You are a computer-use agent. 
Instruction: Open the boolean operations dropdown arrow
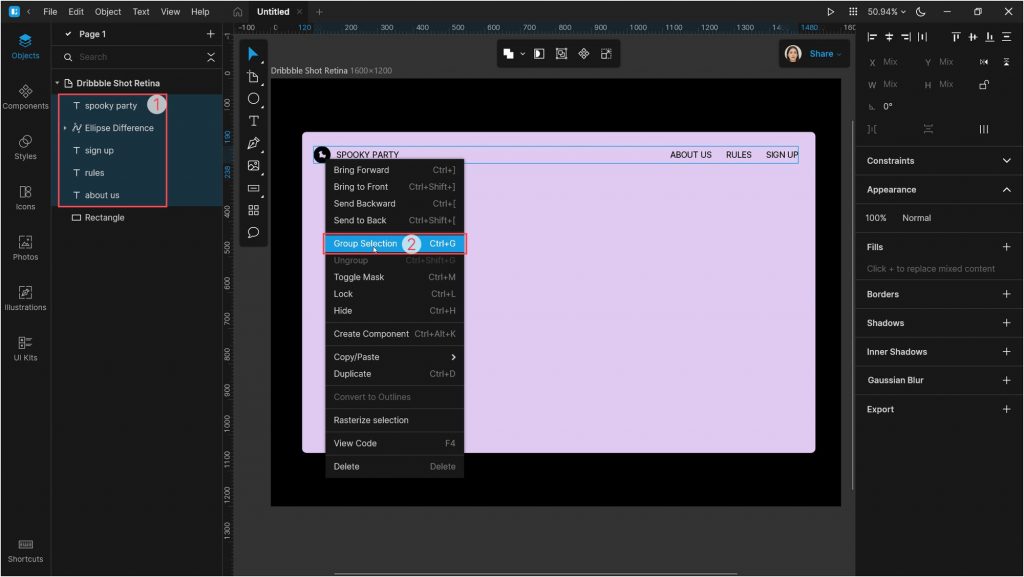[522, 54]
